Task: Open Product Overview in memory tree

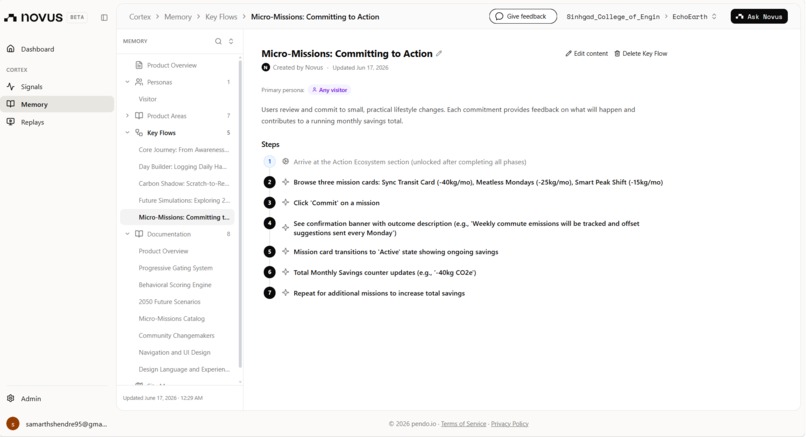Action: [172, 65]
